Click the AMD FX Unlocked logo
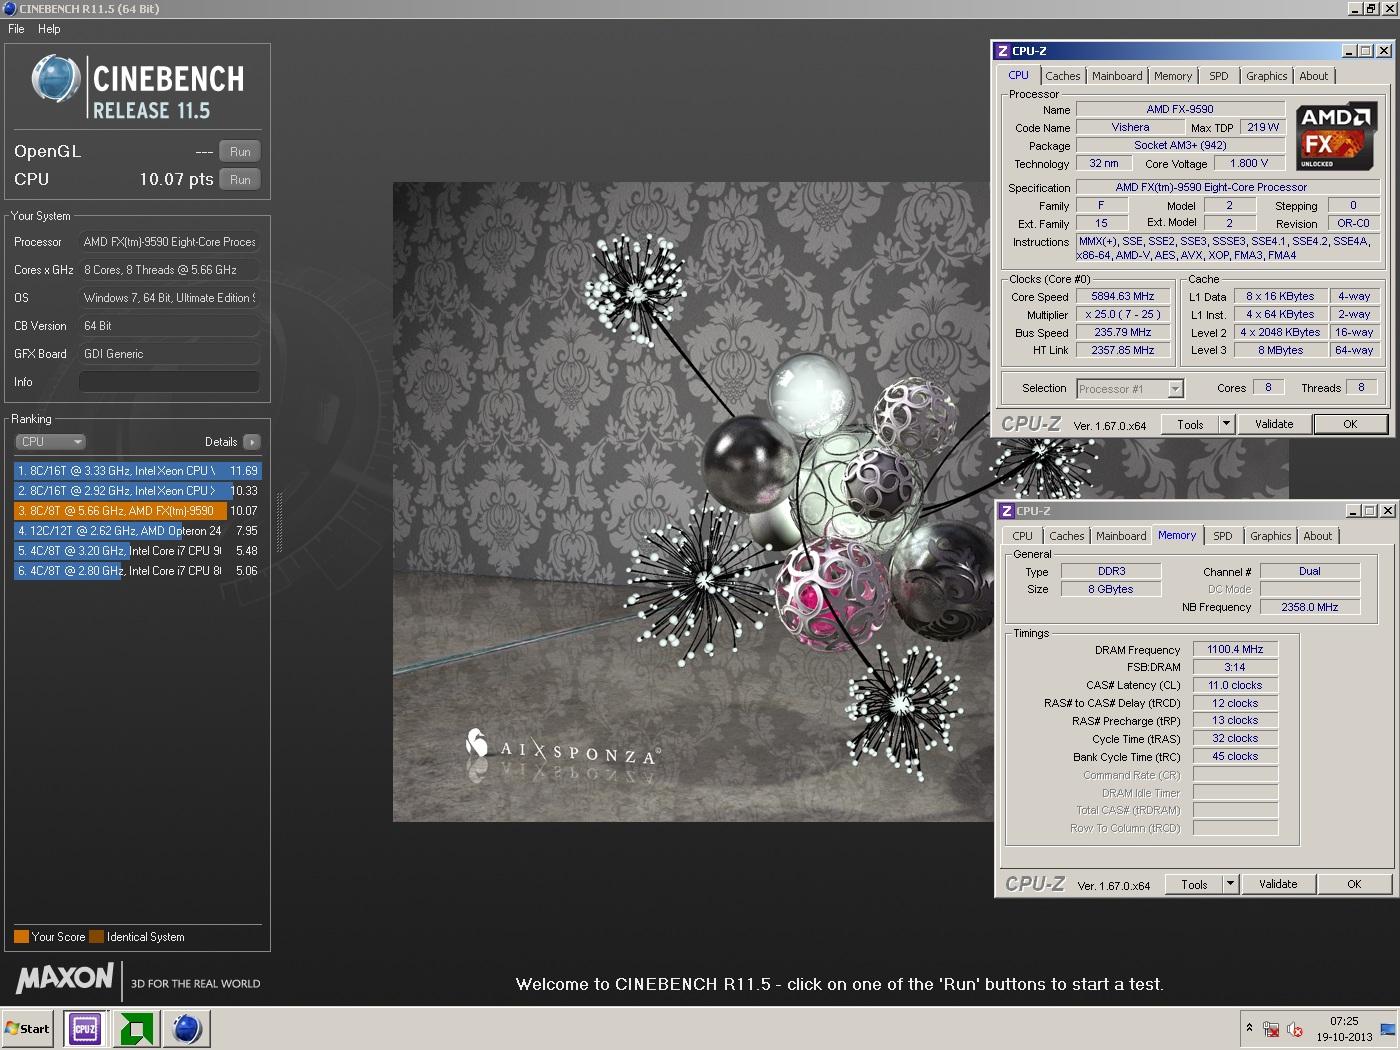The width and height of the screenshot is (1400, 1050). coord(1336,136)
